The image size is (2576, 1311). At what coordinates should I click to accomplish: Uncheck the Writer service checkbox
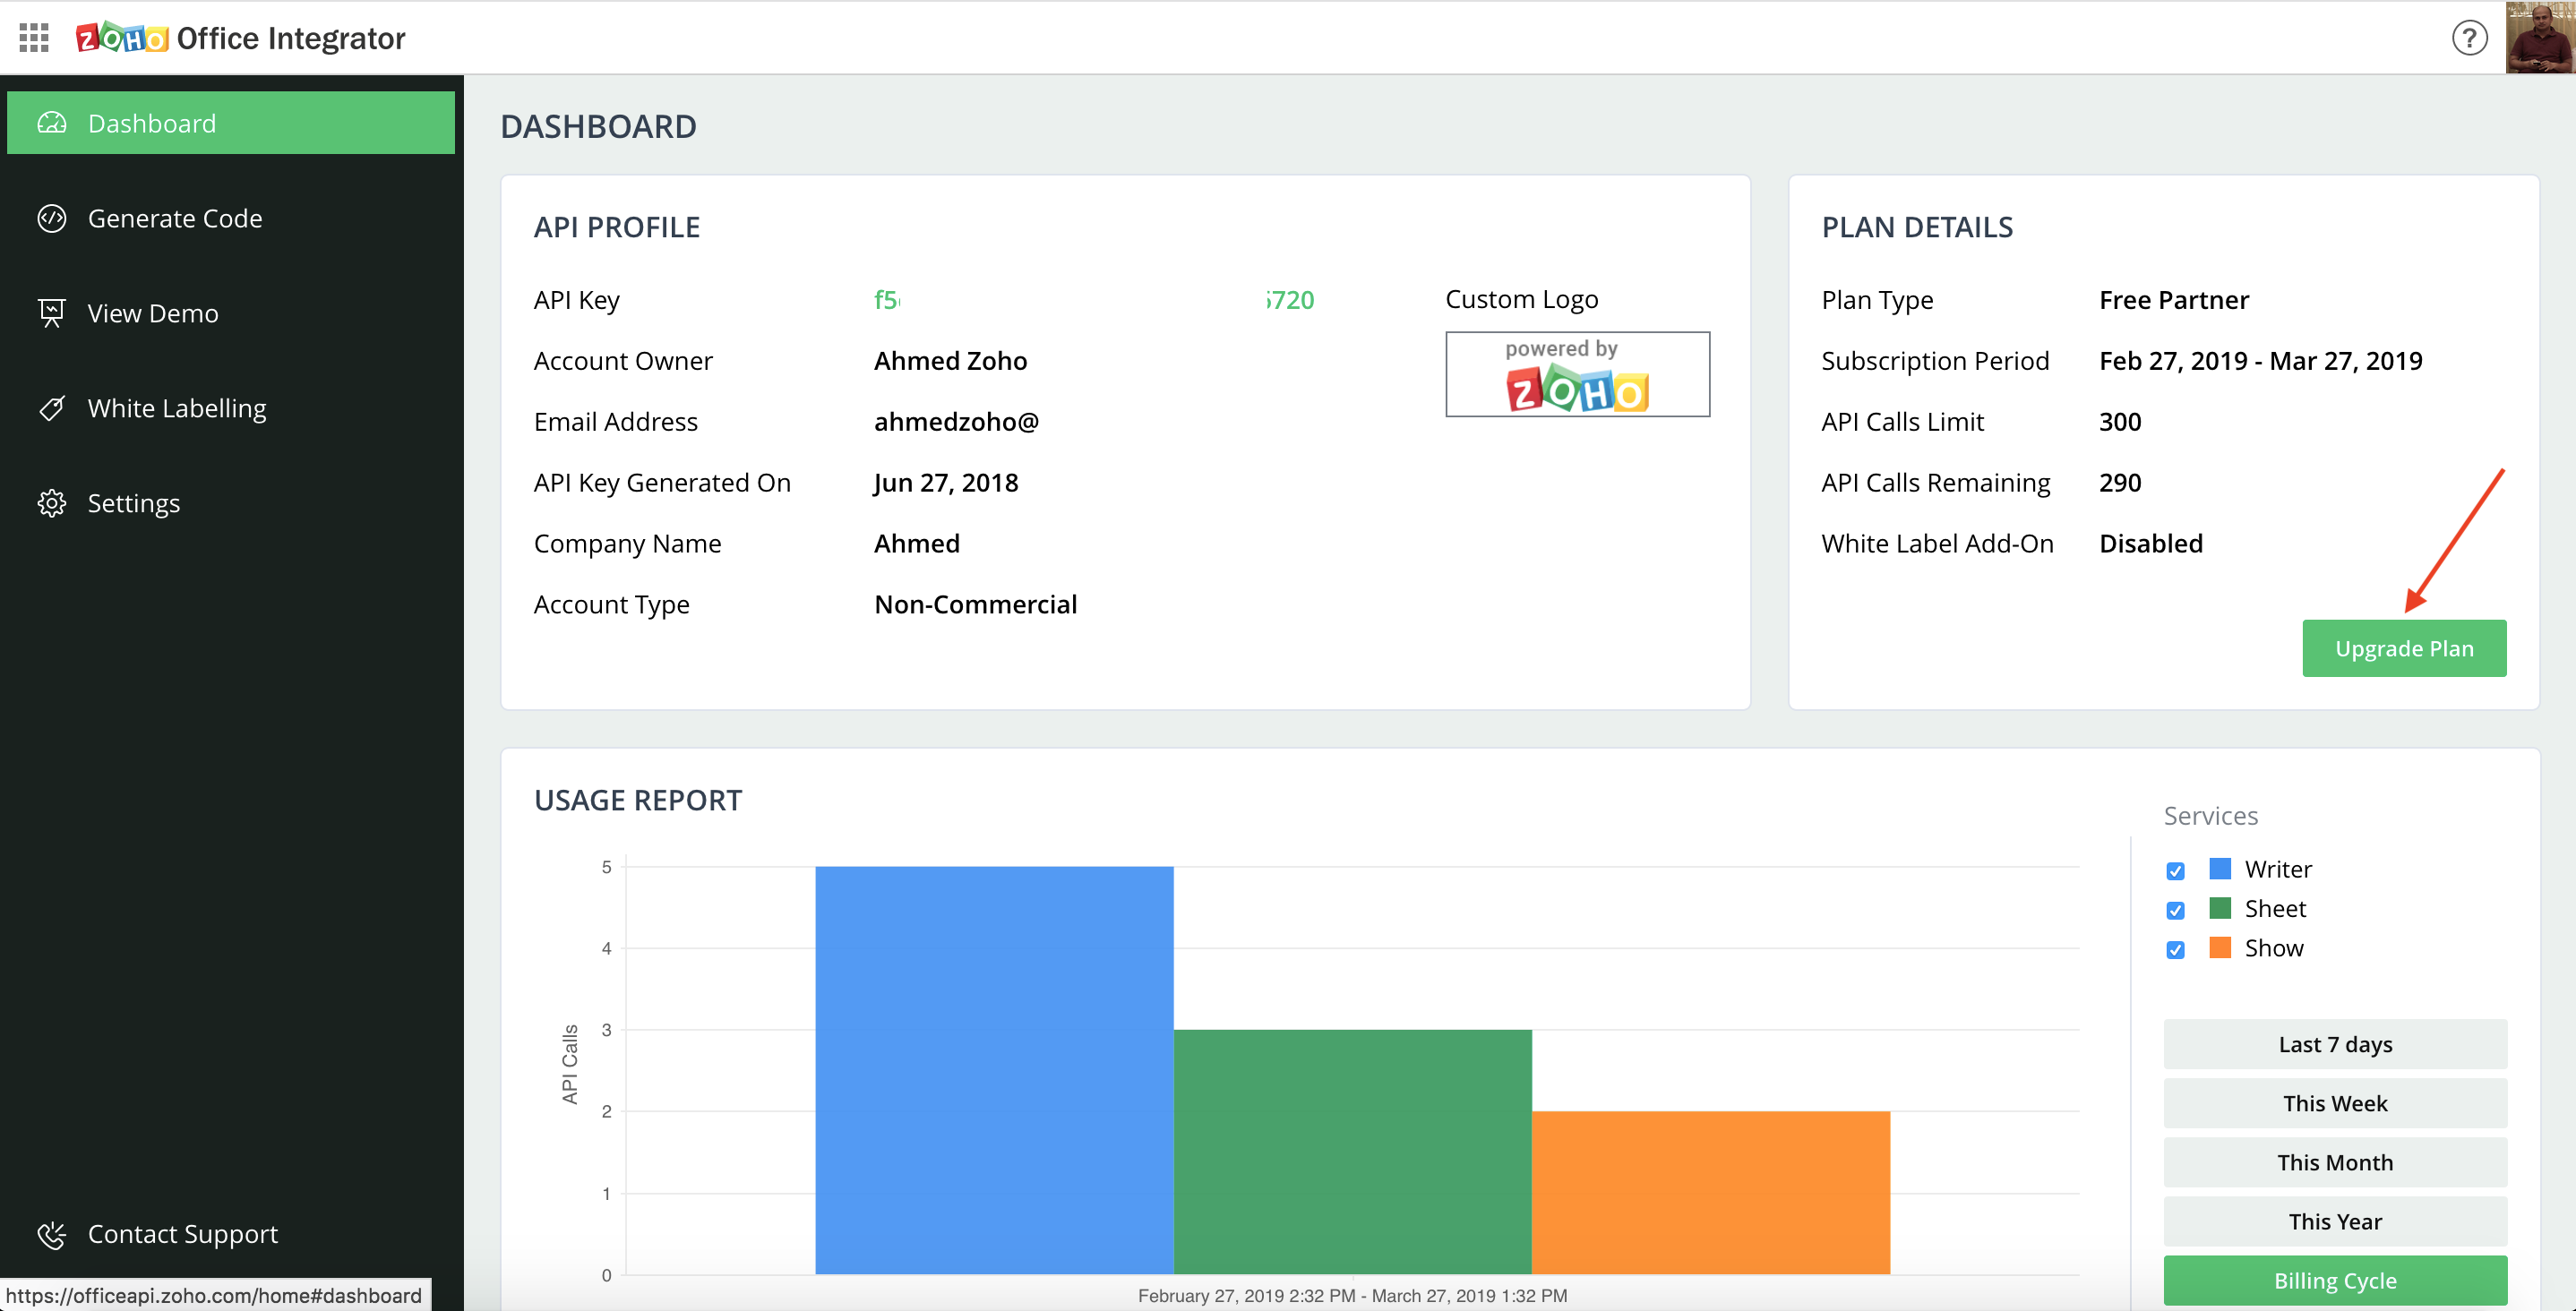coord(2175,870)
